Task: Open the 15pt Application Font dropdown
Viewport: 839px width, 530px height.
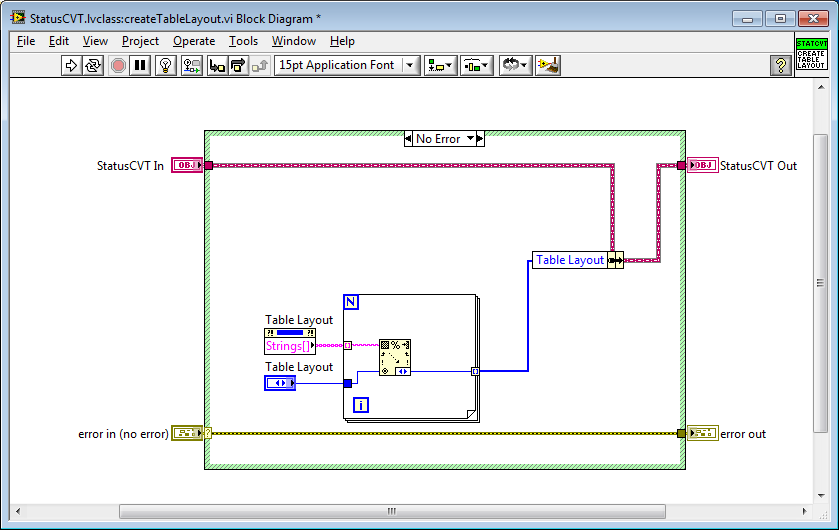Action: (347, 65)
